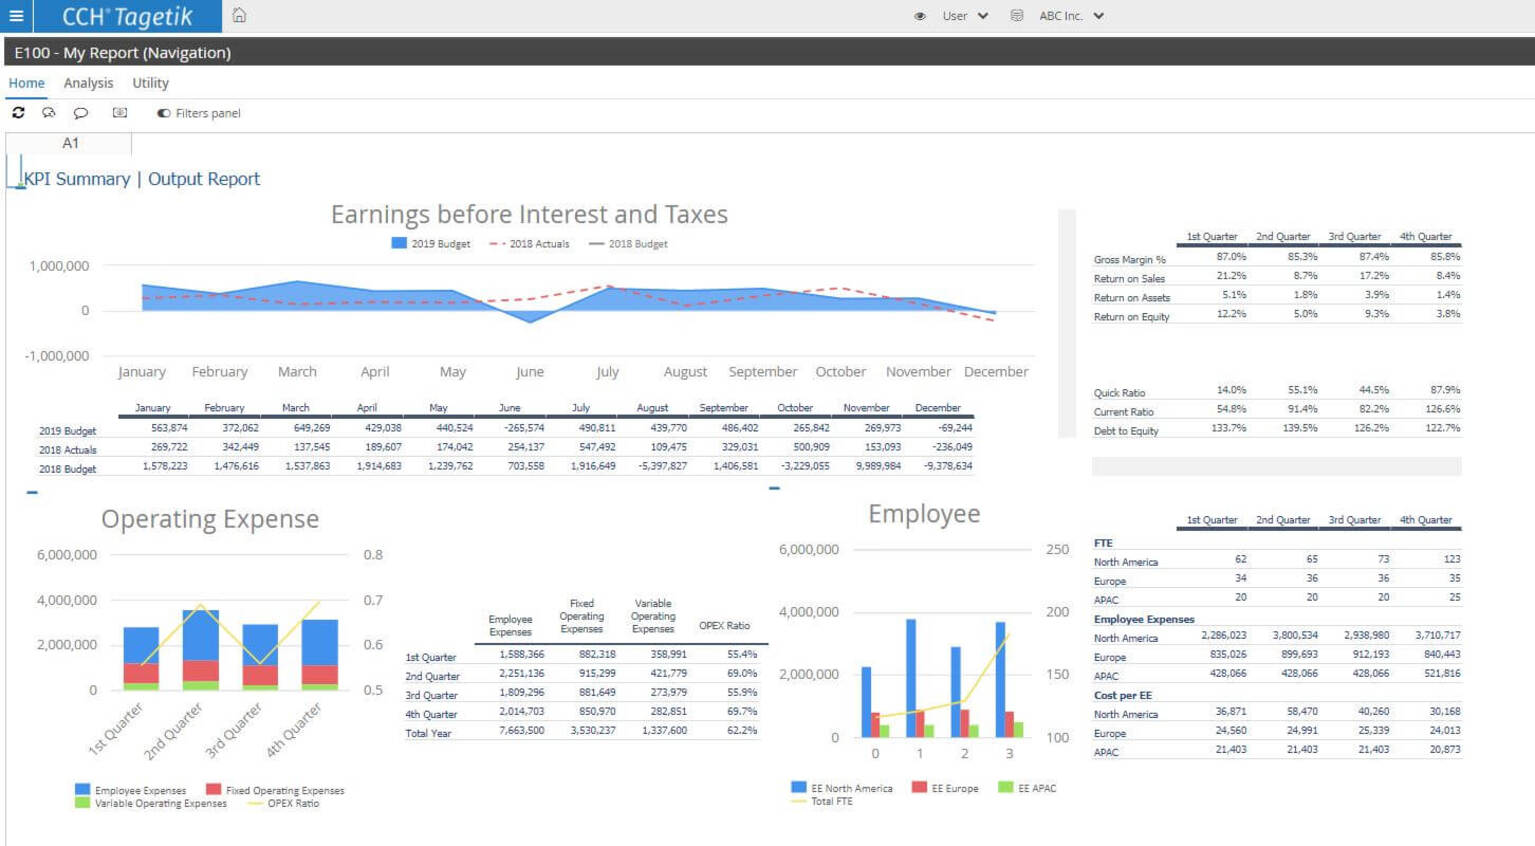This screenshot has height=846, width=1535.
Task: Click the home icon in top bar
Action: click(239, 15)
